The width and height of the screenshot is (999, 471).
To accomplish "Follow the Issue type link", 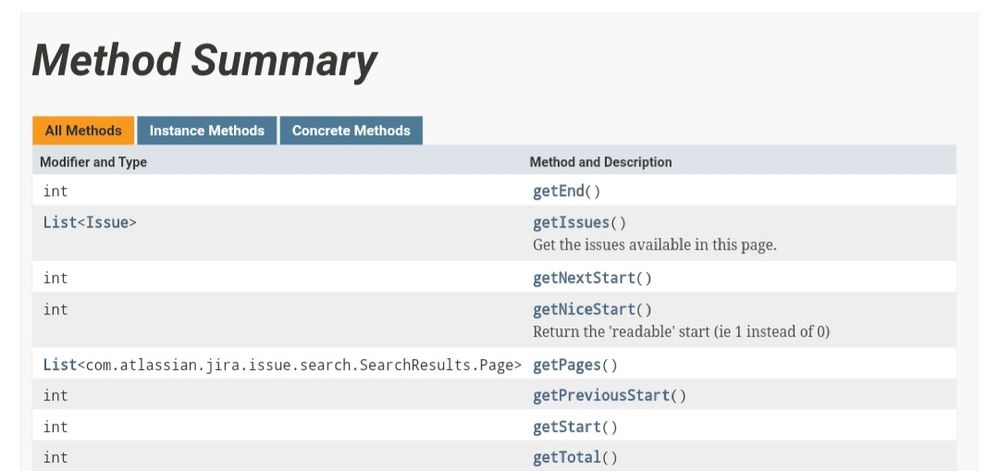I will coord(107,222).
